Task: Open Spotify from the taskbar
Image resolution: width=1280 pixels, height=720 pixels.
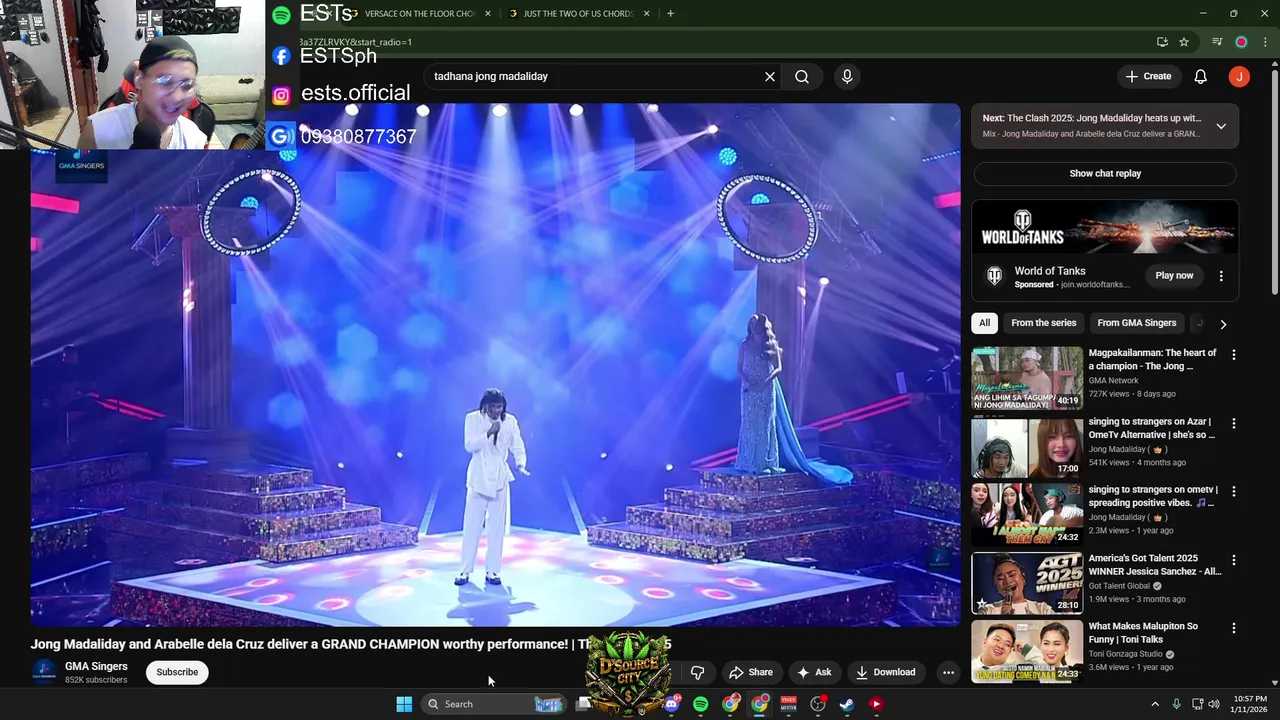Action: pos(700,704)
